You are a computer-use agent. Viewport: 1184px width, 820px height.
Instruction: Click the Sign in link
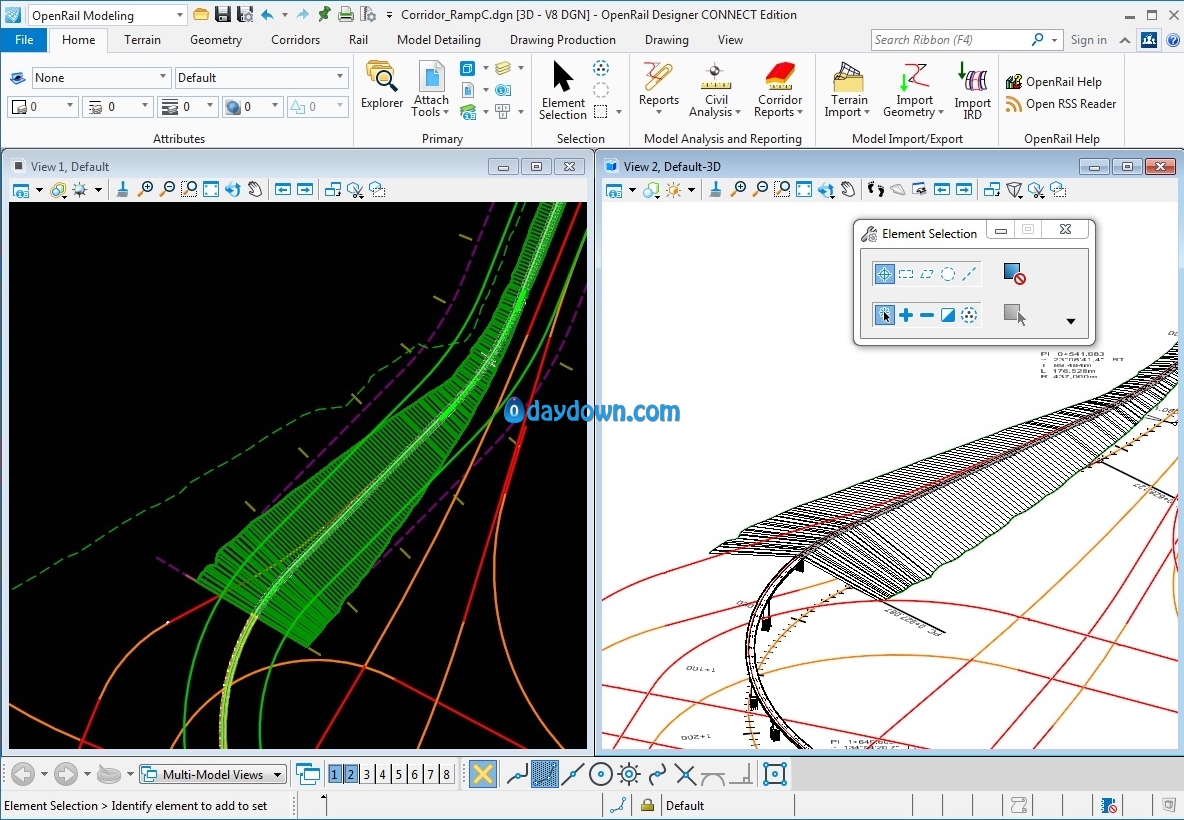(x=1088, y=40)
